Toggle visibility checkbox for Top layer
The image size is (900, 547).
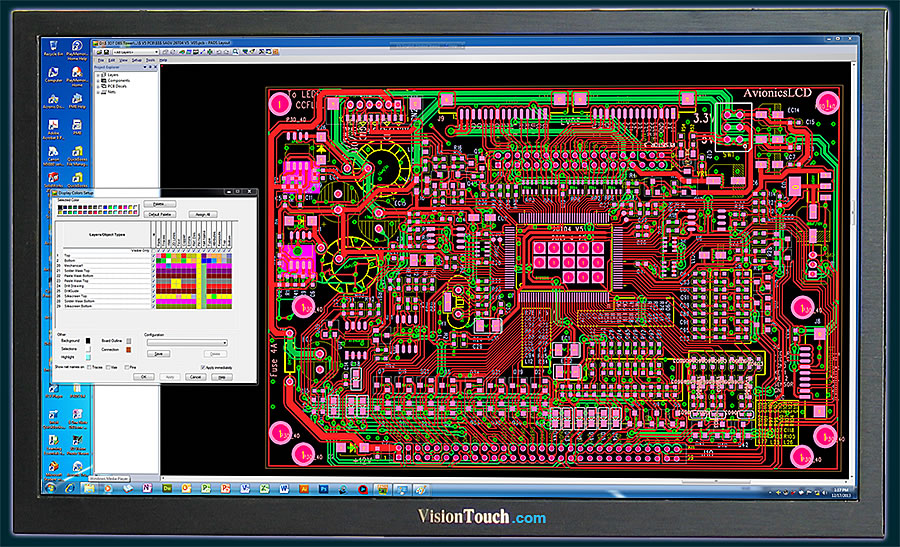coord(153,256)
